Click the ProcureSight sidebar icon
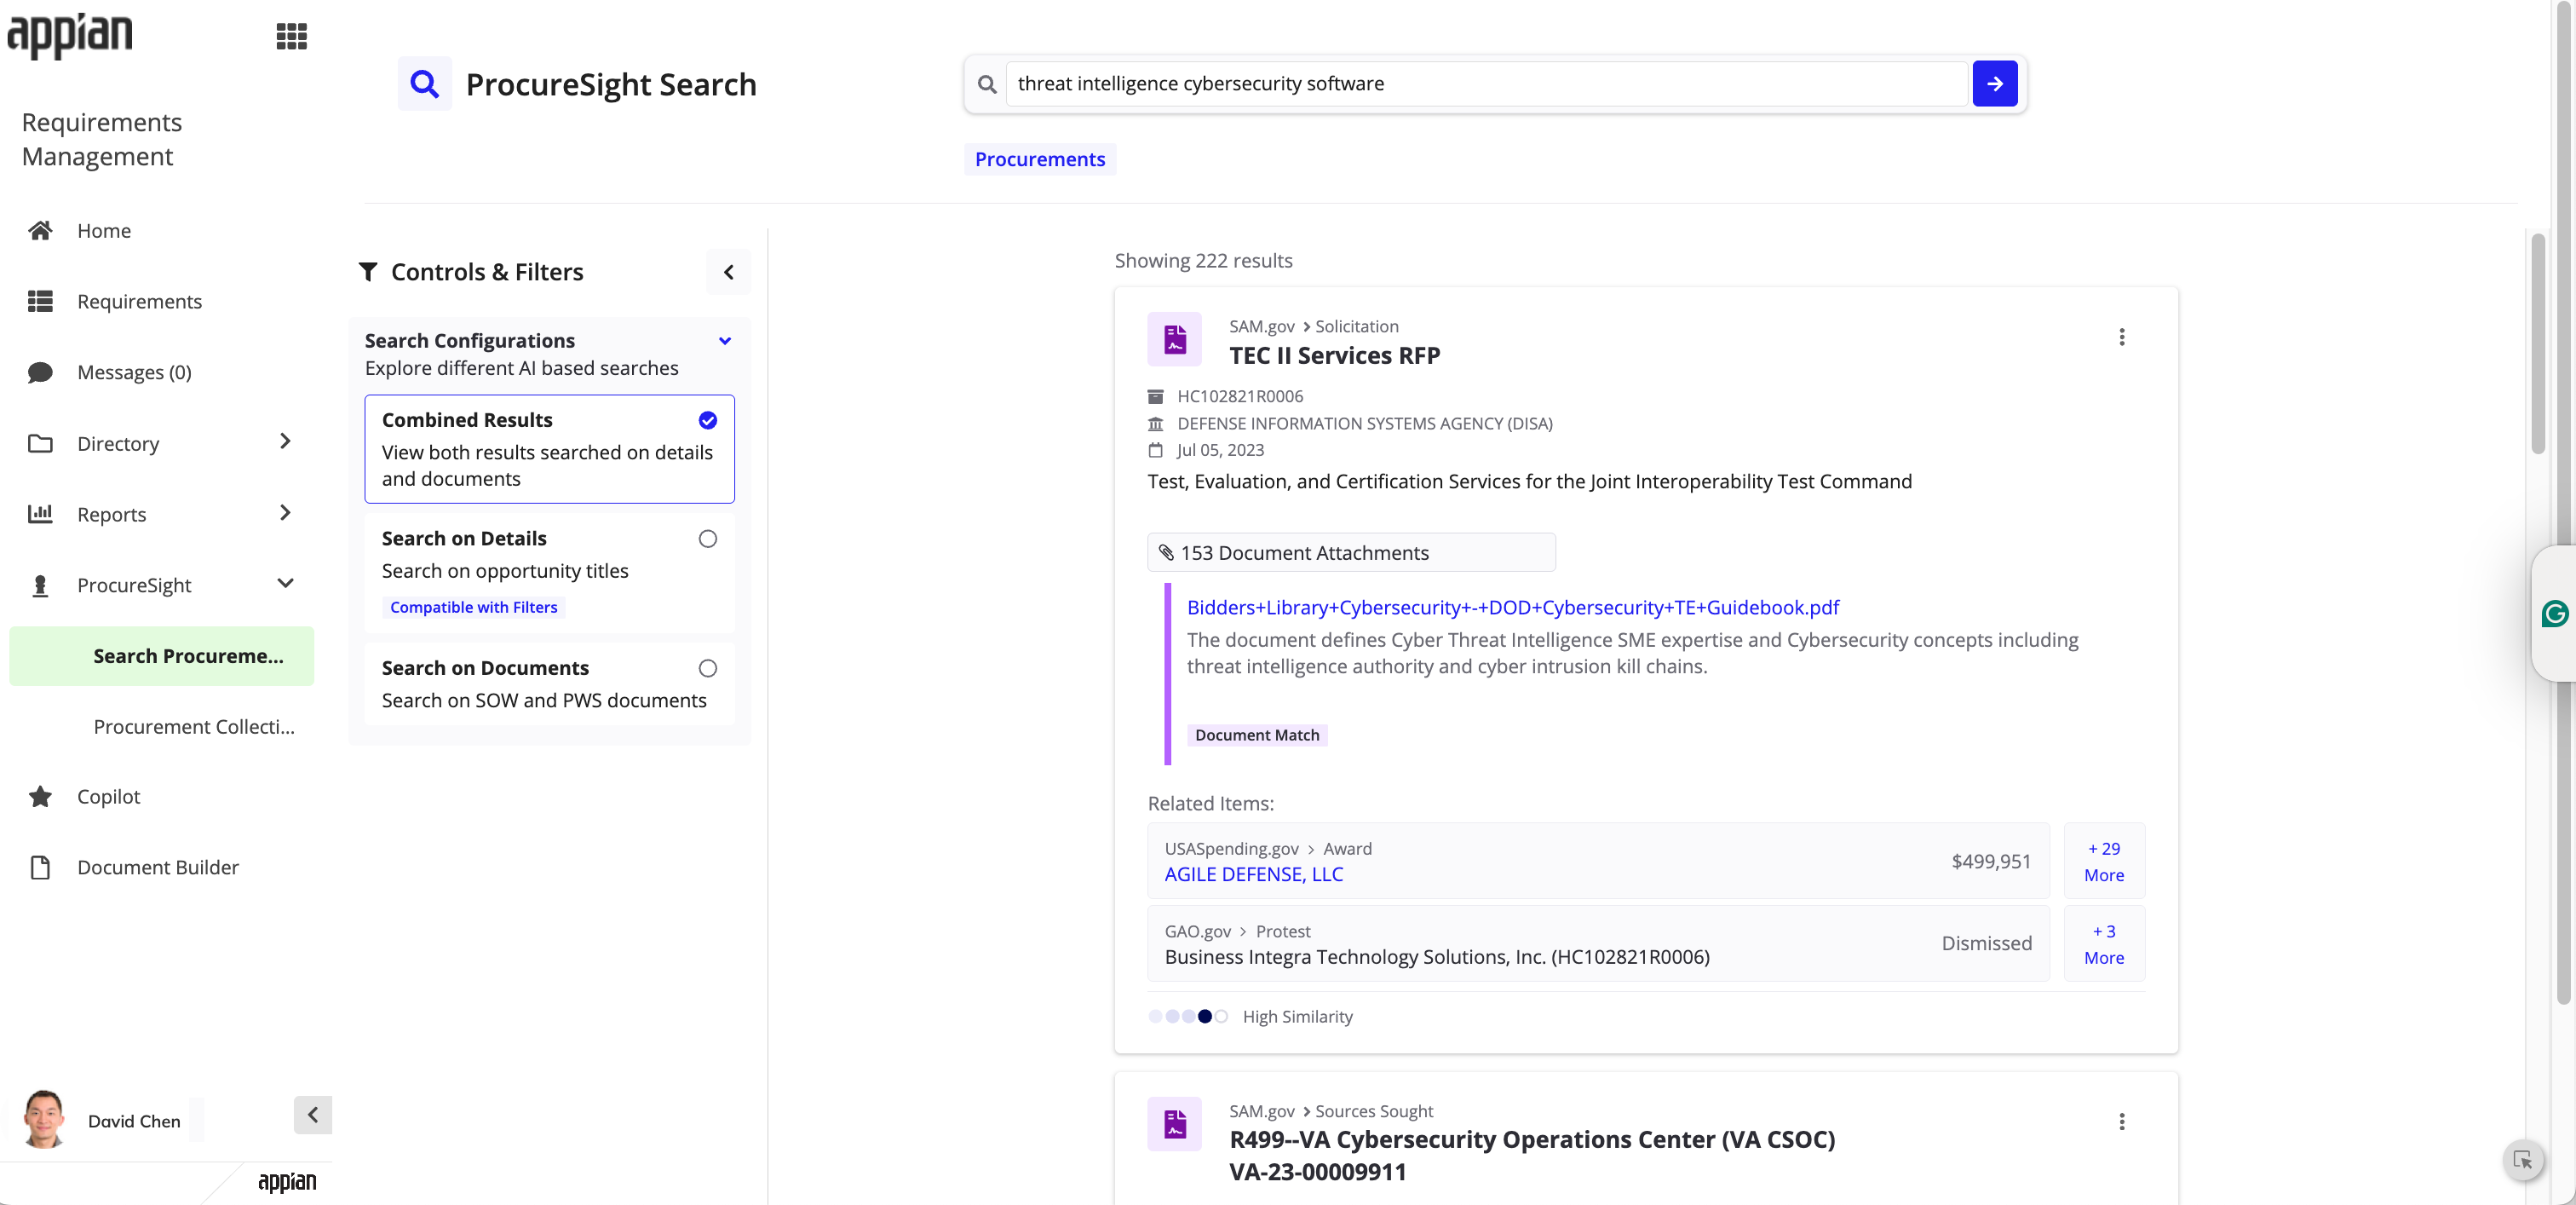This screenshot has width=2576, height=1205. pyautogui.click(x=40, y=585)
